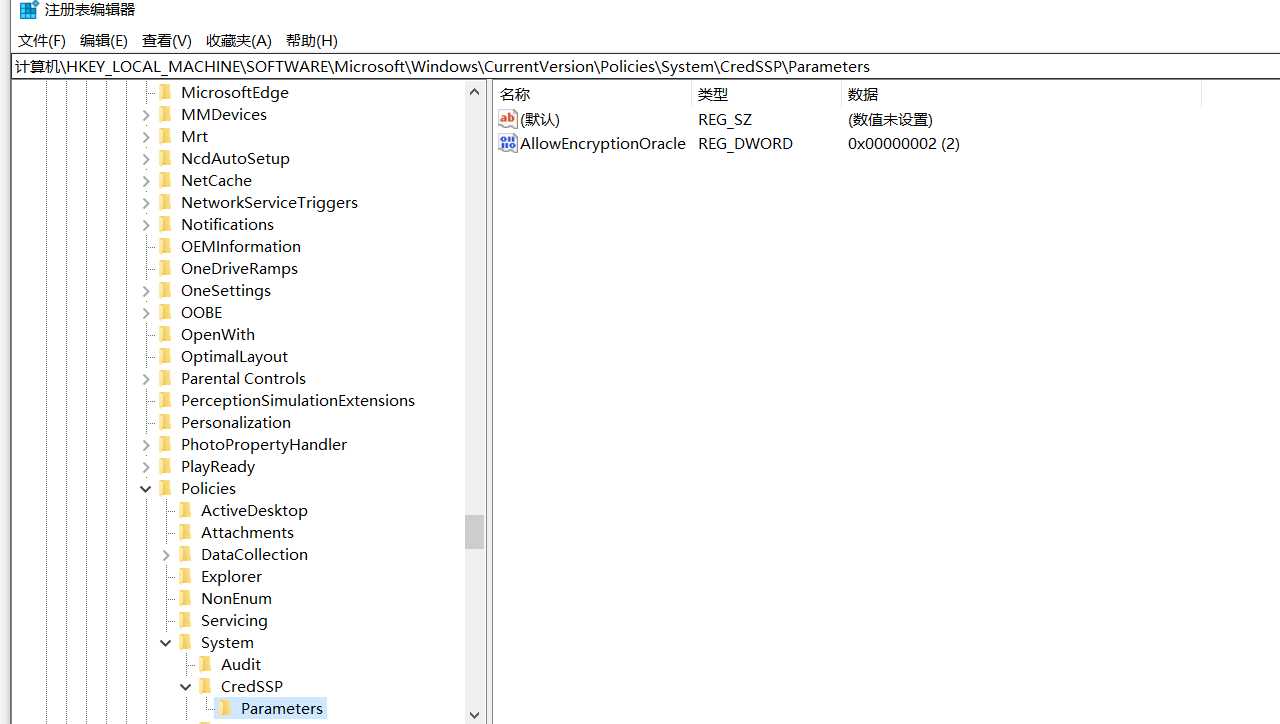Click the Attachments folder icon
Screen dimensions: 1280x724
coord(186,532)
